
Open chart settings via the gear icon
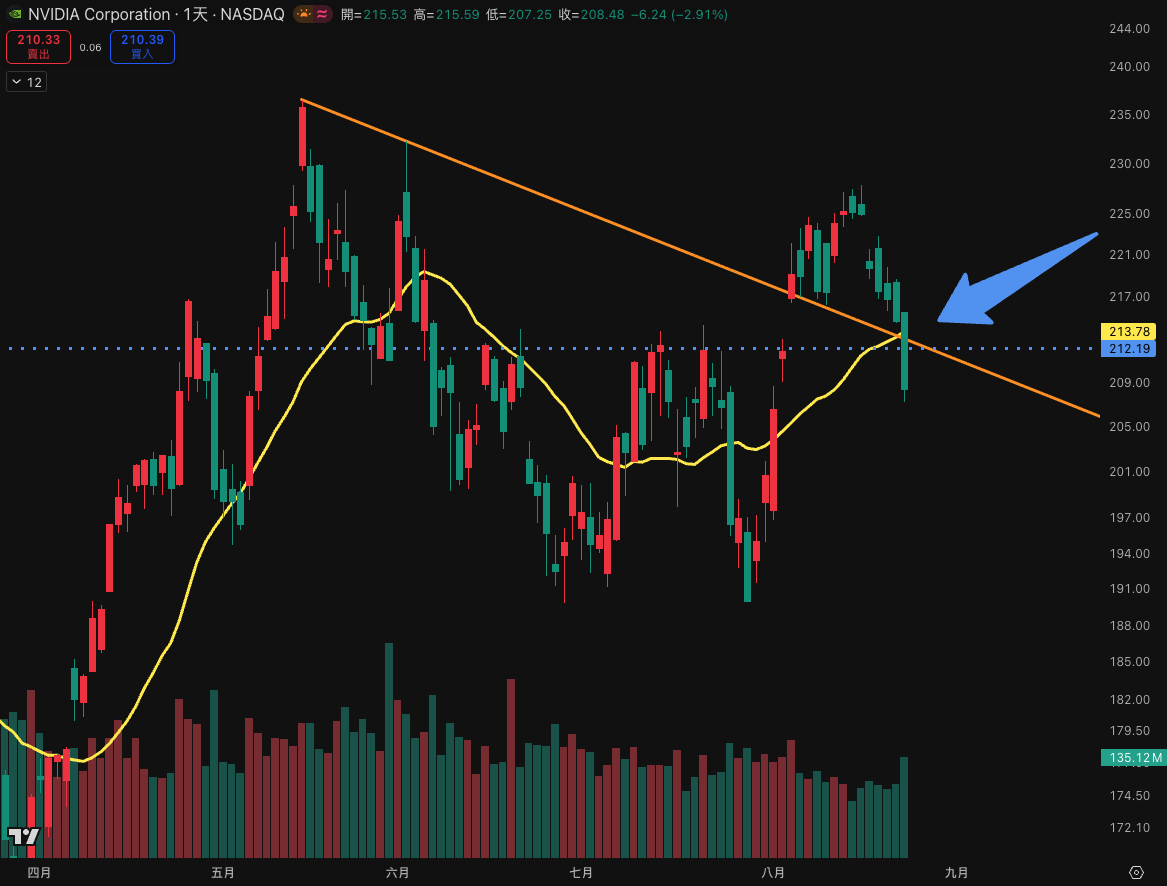pyautogui.click(x=1136, y=872)
